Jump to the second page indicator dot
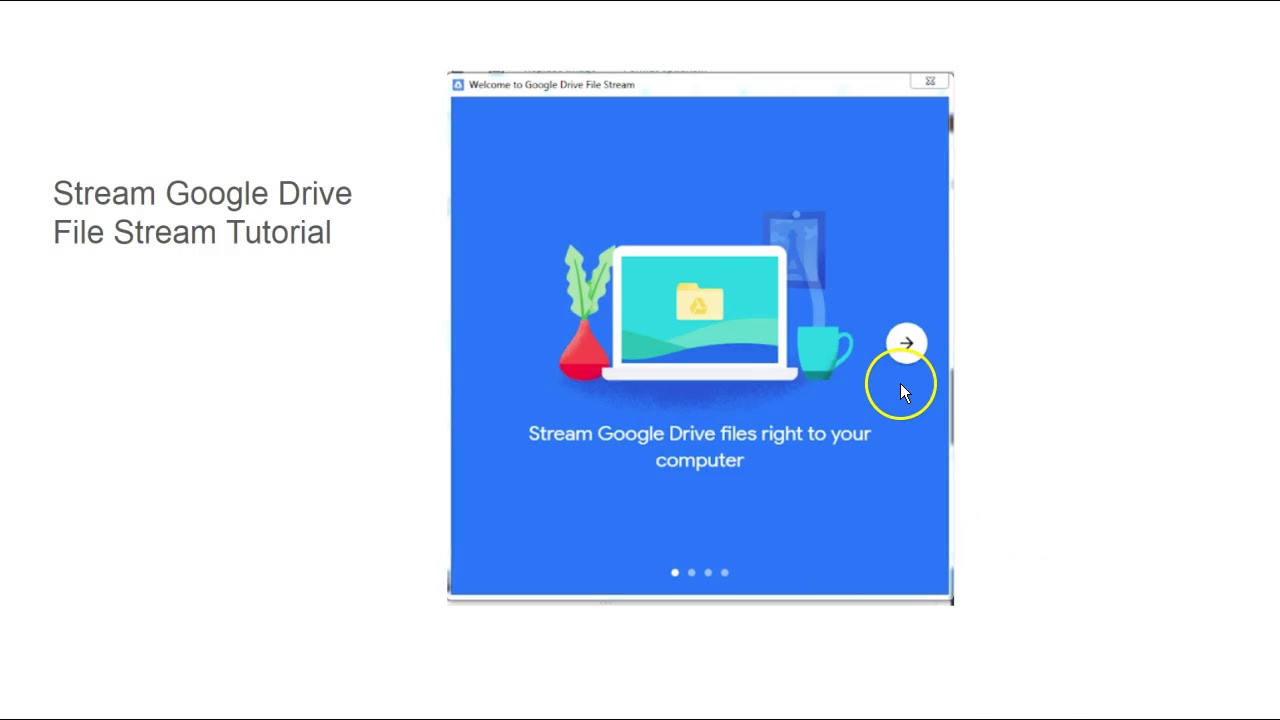The height and width of the screenshot is (720, 1280). [x=691, y=572]
